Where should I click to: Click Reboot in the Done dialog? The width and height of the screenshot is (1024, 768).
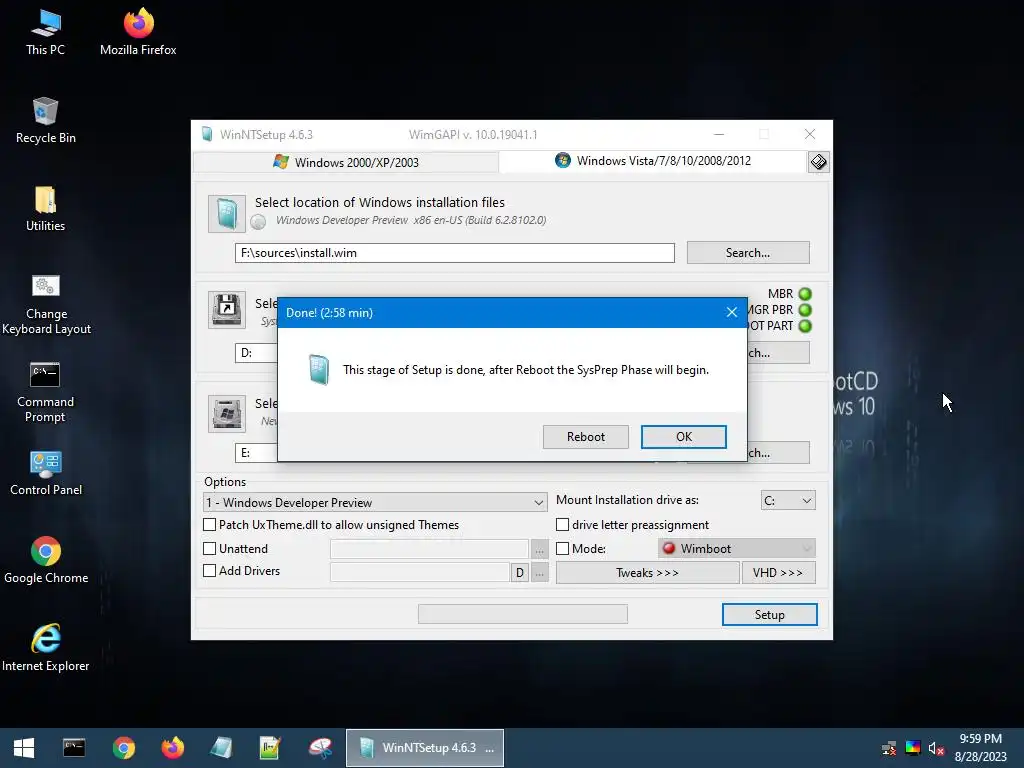point(586,437)
